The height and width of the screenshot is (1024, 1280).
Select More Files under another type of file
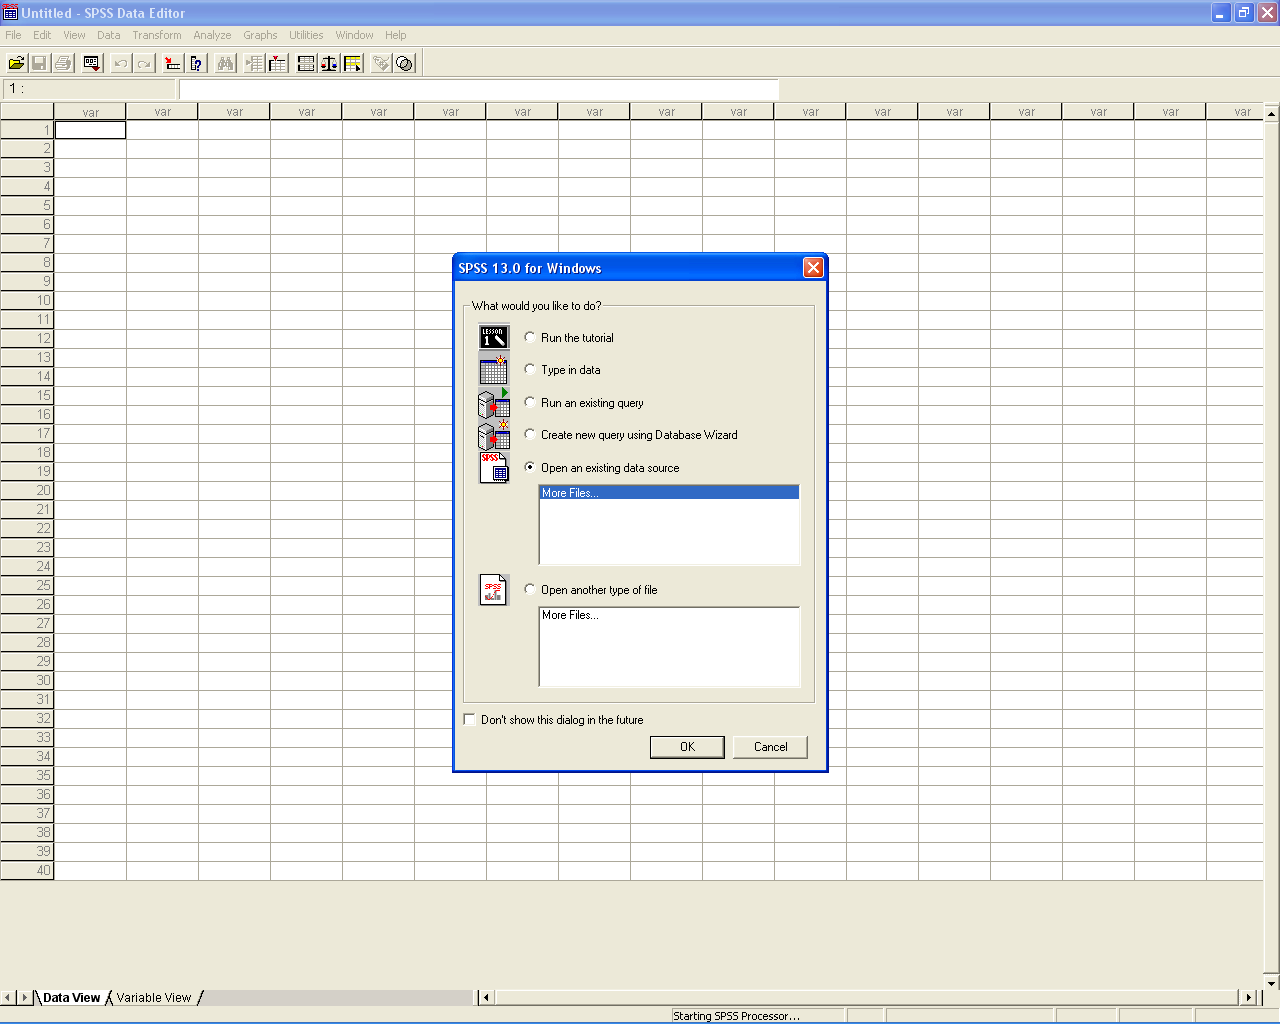tap(669, 615)
